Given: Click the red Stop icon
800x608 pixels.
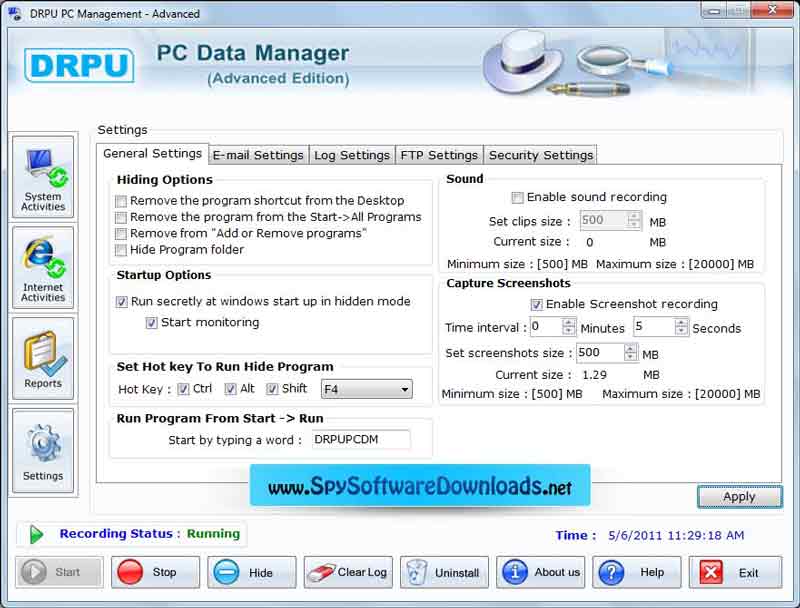Looking at the screenshot, I should [x=130, y=572].
